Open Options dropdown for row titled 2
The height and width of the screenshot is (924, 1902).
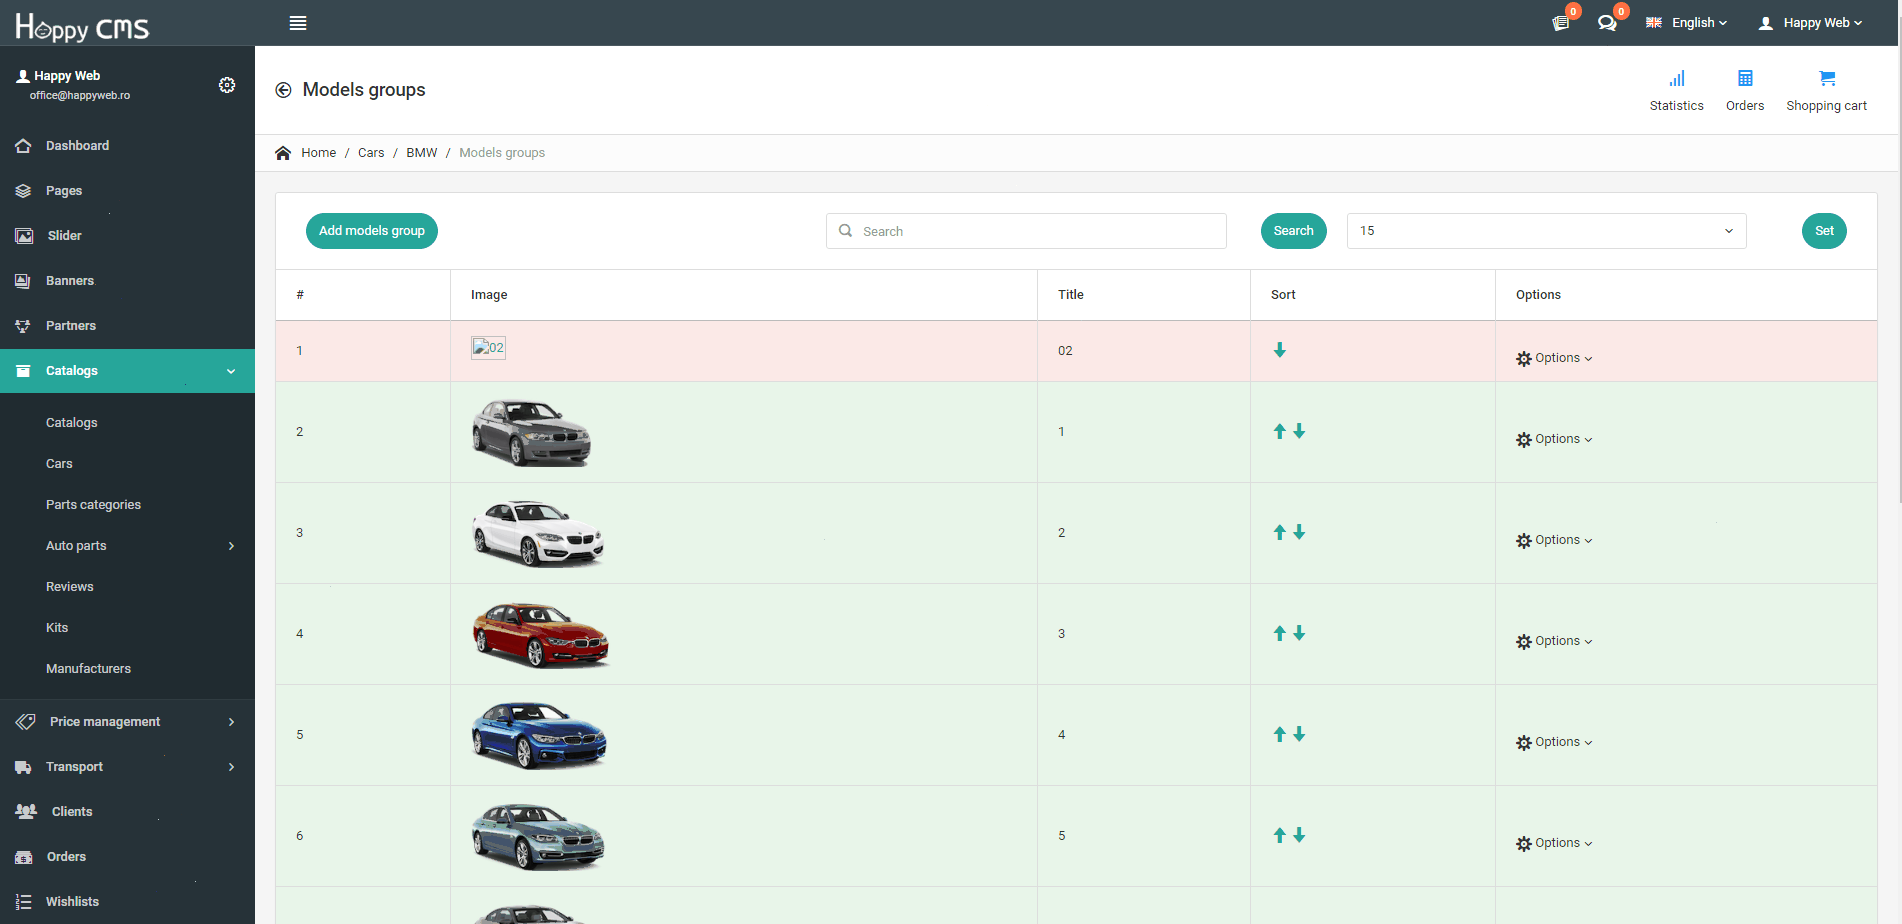pos(1554,540)
